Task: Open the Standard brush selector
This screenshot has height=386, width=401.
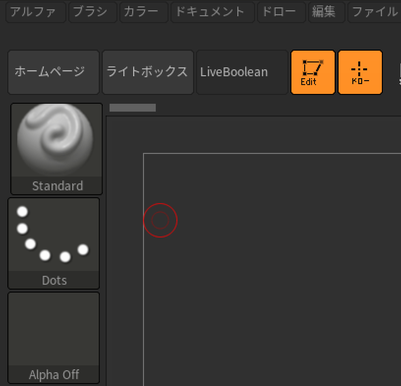Action: coord(56,149)
